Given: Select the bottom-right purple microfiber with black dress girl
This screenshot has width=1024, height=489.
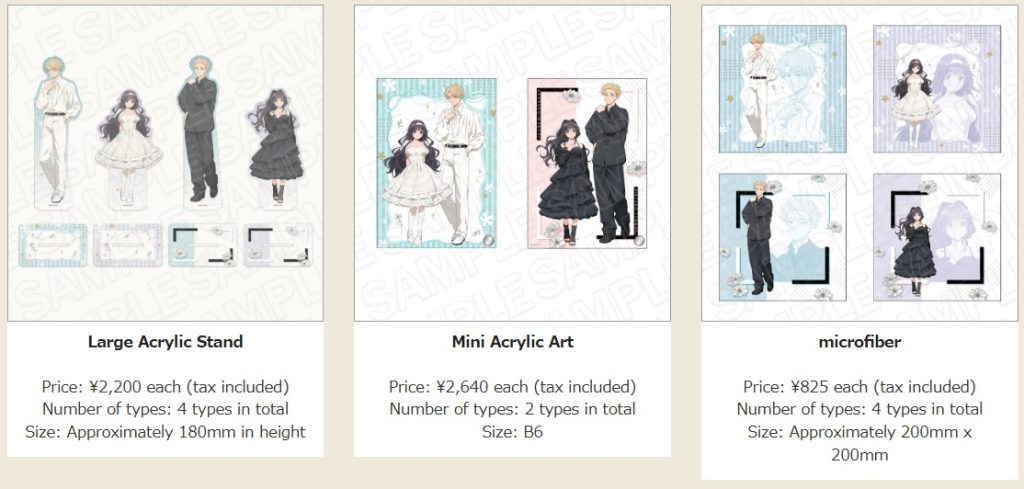Looking at the screenshot, I should (936, 238).
